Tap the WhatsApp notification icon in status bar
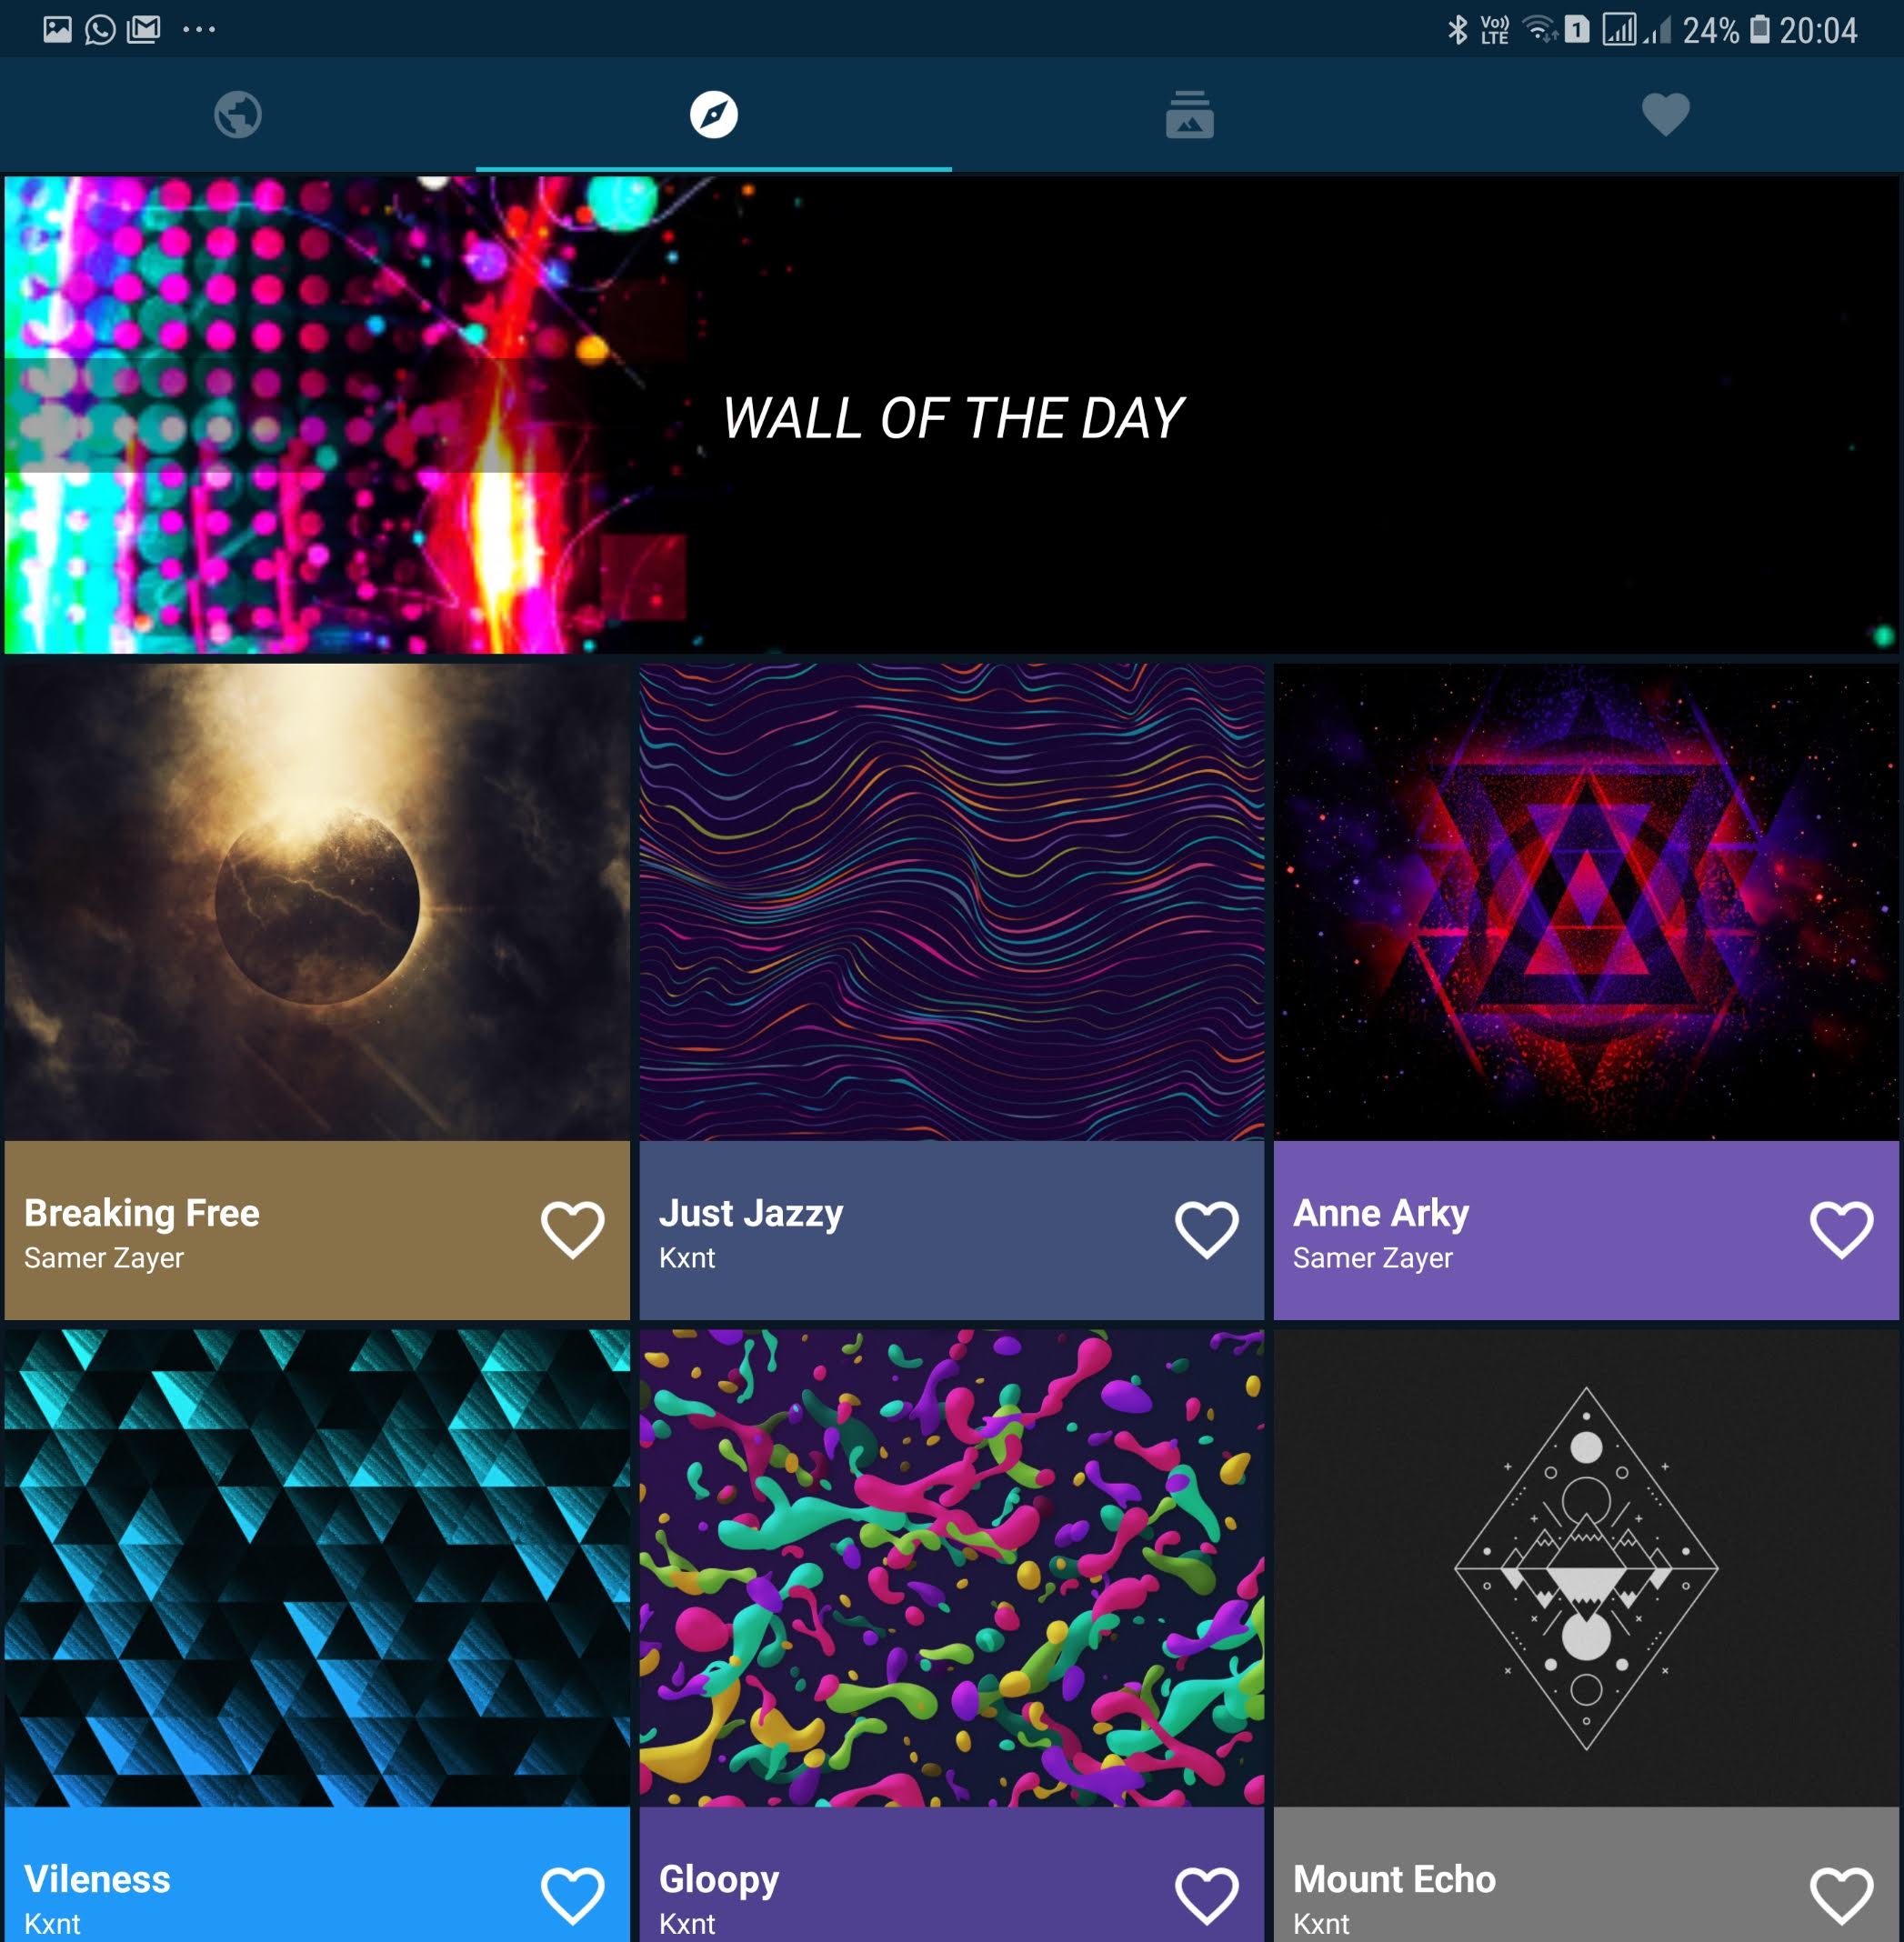The image size is (1904, 1942). tap(100, 30)
